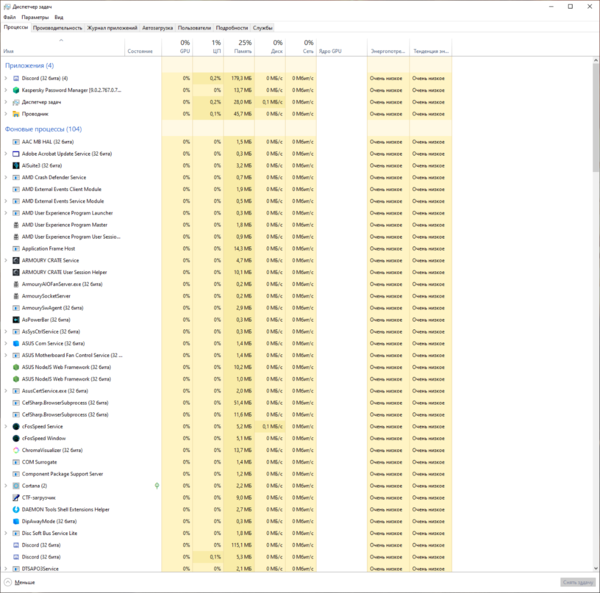Viewport: 600px width, 593px height.
Task: Click the Диспетчер задач row icon
Action: point(16,102)
